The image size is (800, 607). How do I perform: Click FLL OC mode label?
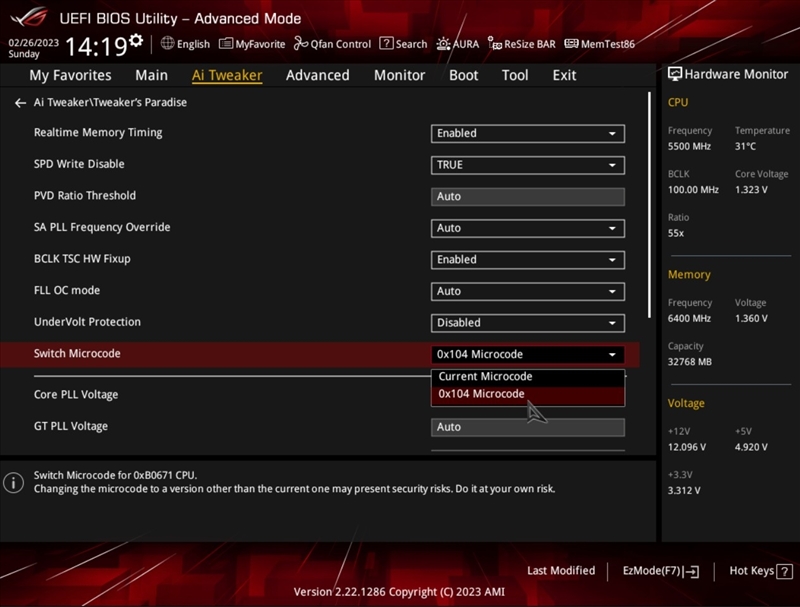(x=67, y=290)
